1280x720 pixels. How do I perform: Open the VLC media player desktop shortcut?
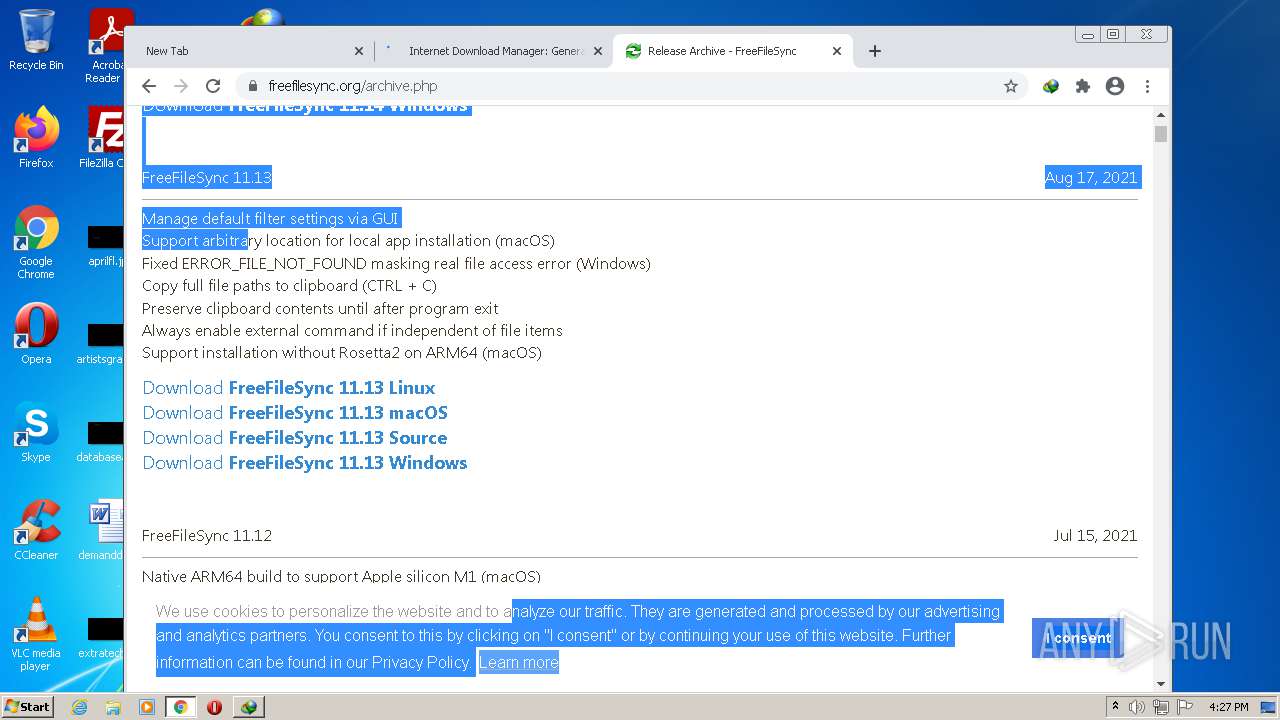[36, 635]
